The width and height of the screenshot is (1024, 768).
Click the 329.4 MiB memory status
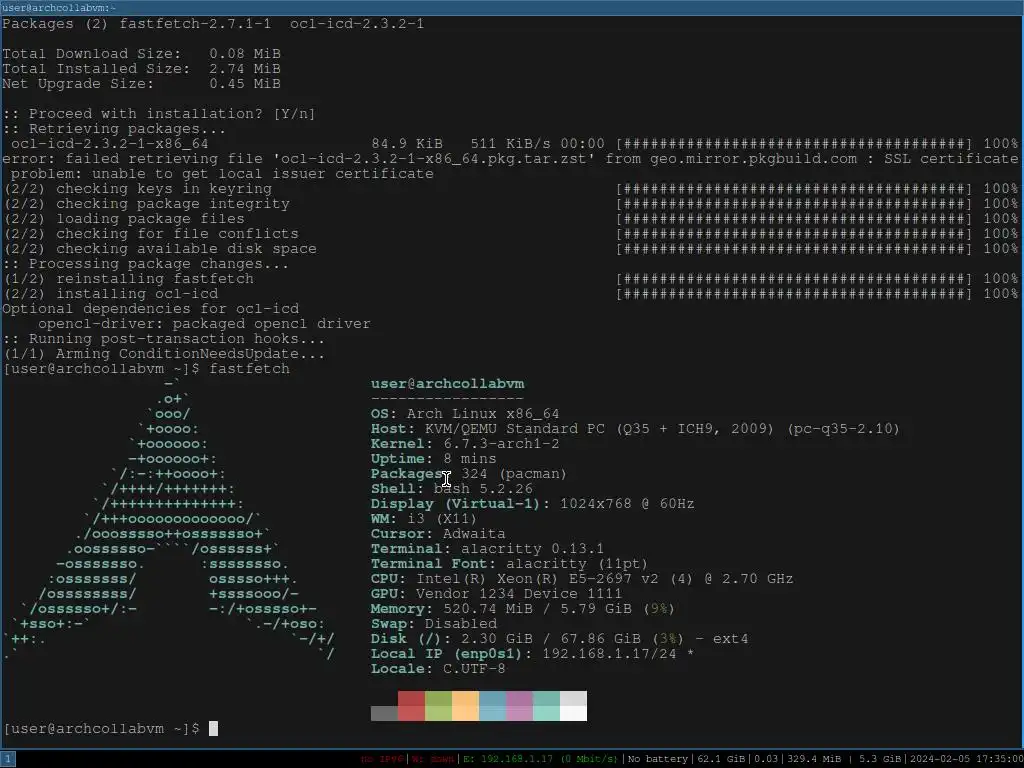[x=813, y=759]
